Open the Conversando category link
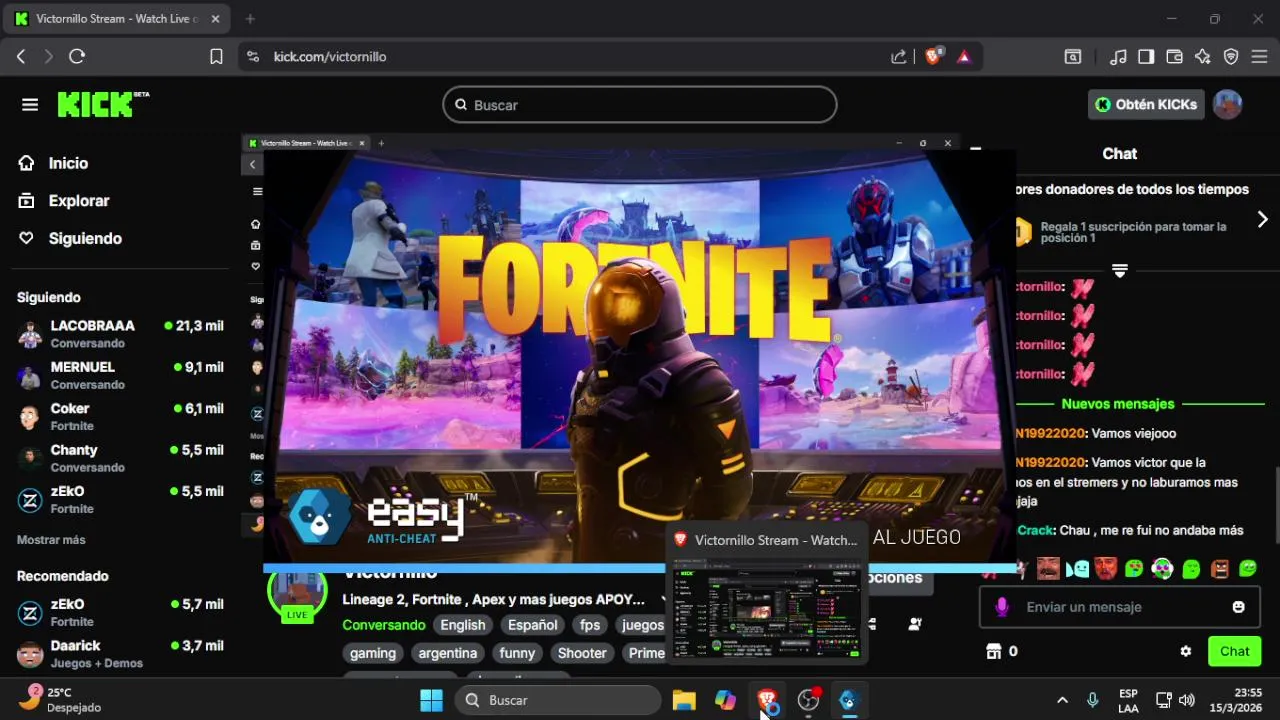Screen dimensions: 1280x720 pyautogui.click(x=384, y=625)
